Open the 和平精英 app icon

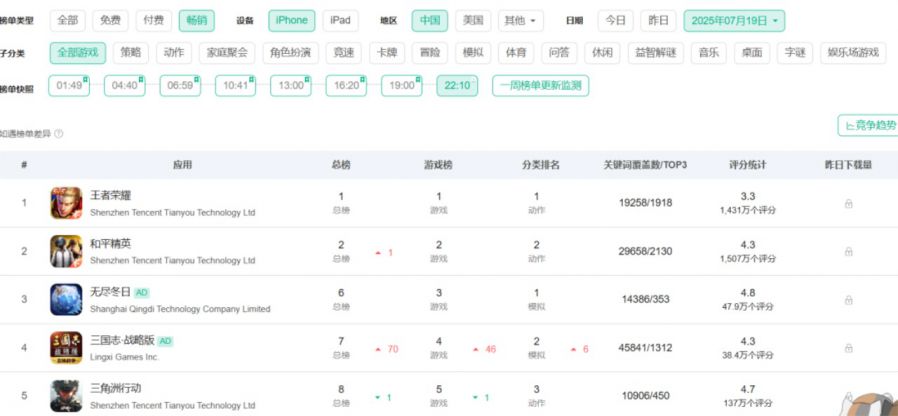pos(66,251)
